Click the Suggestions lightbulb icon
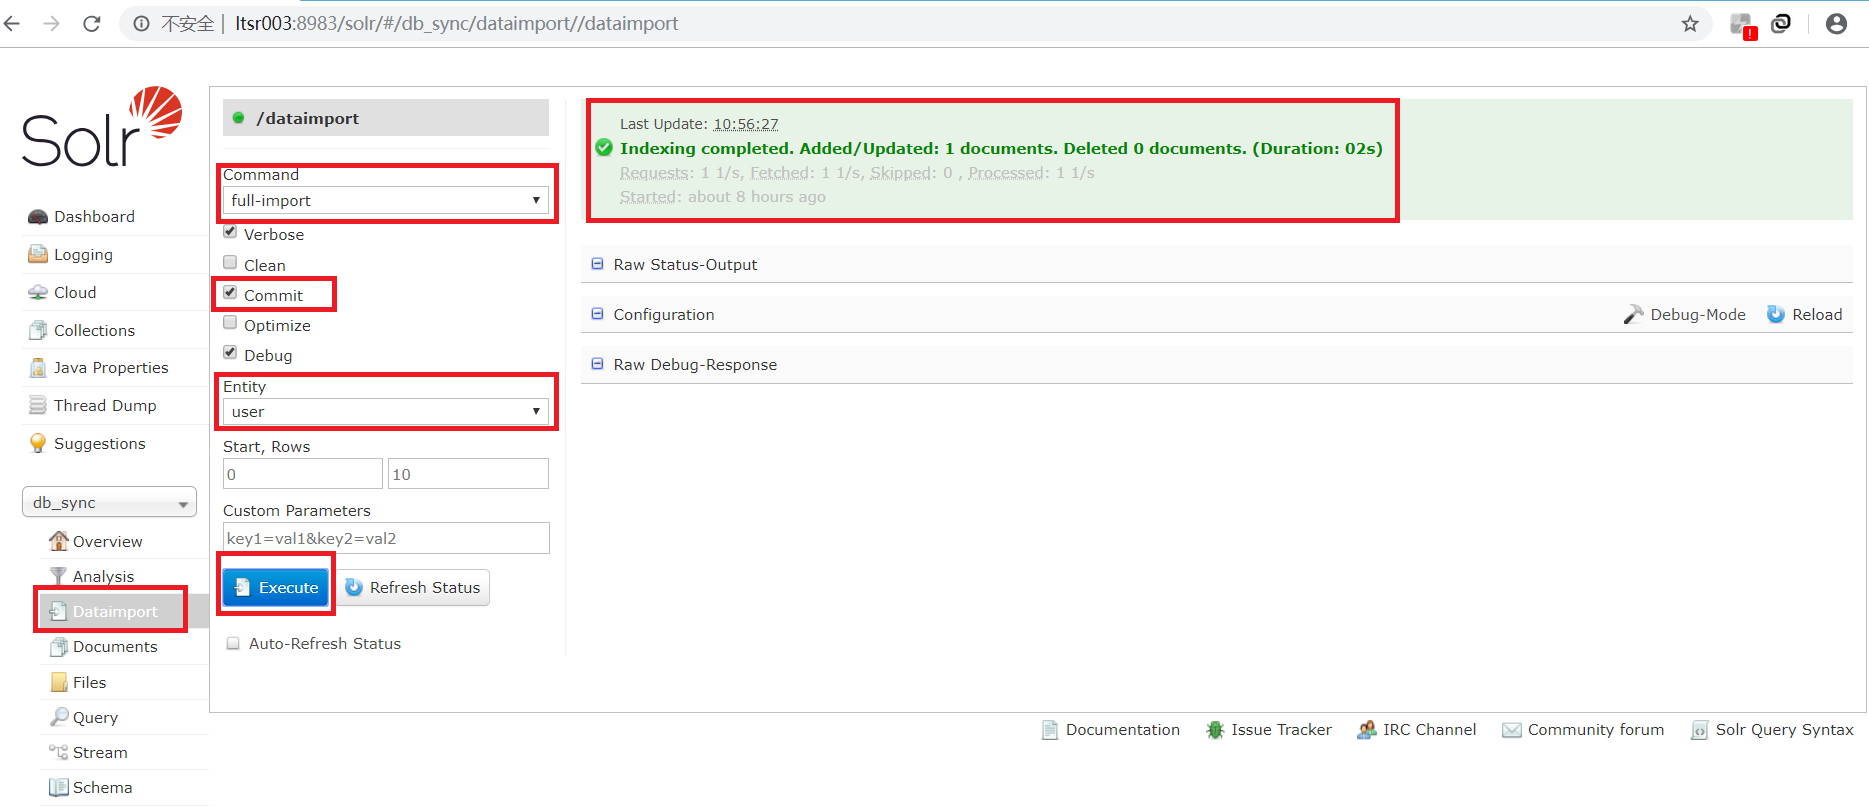 pyautogui.click(x=38, y=443)
